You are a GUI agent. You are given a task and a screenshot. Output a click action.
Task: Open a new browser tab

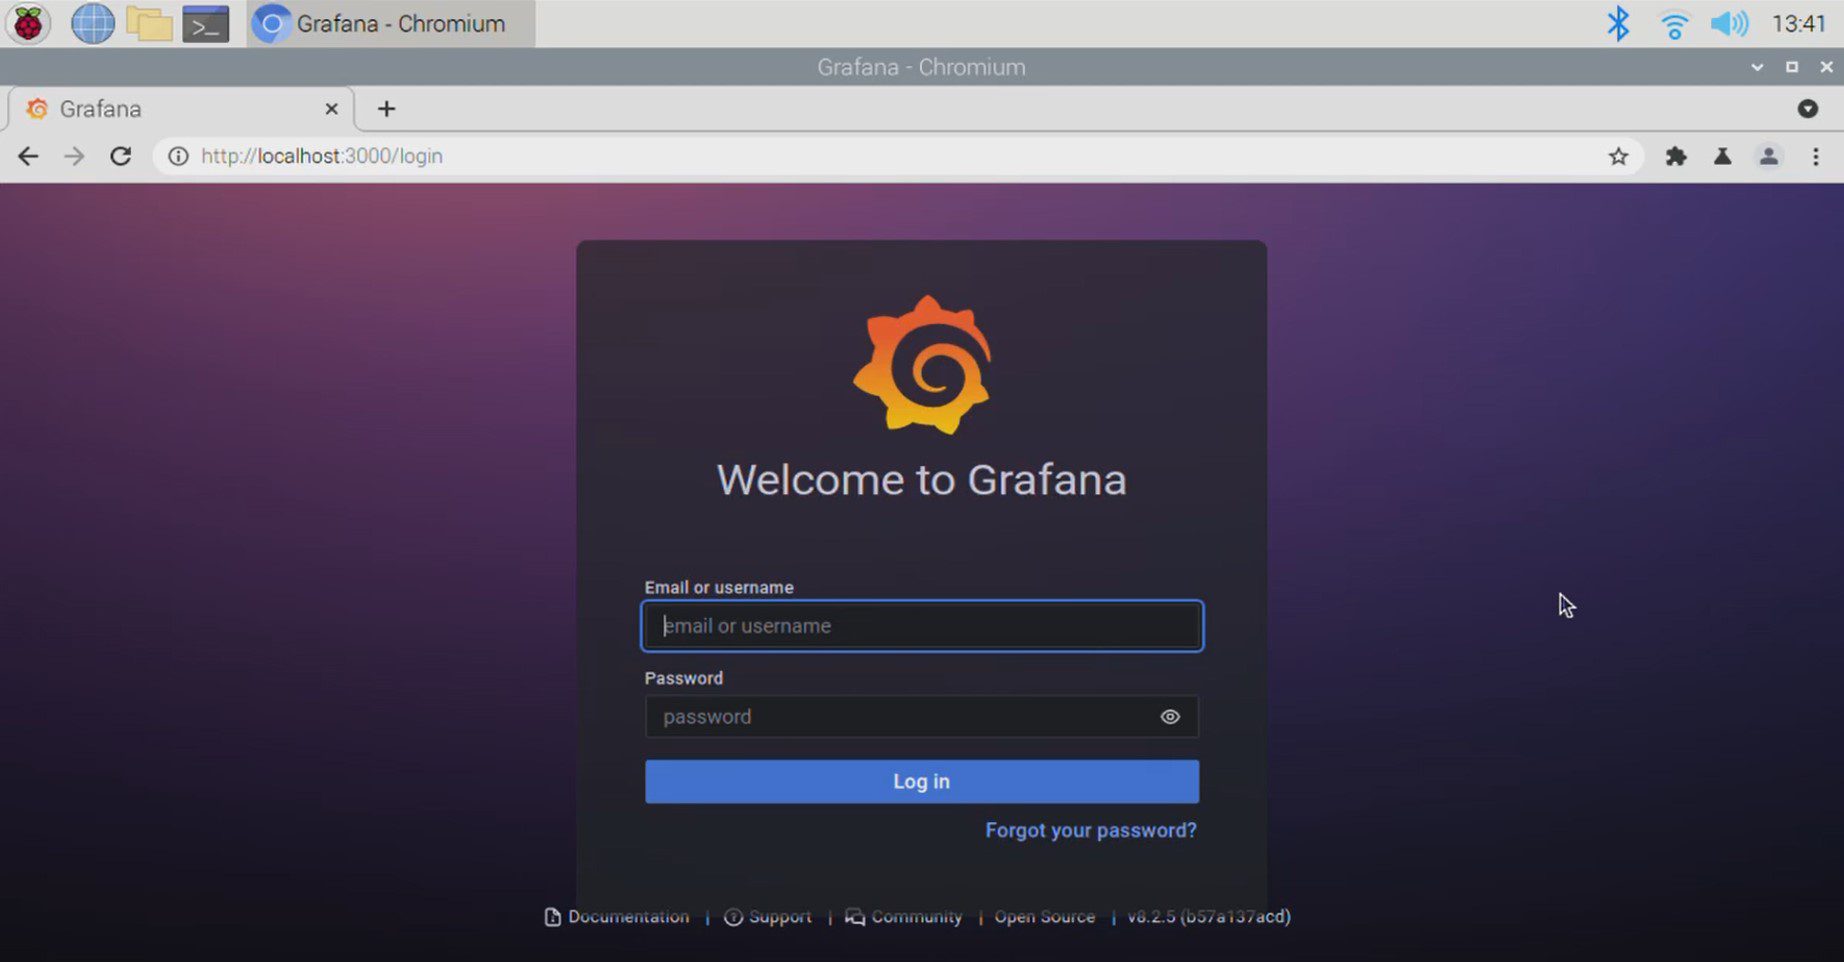tap(387, 109)
